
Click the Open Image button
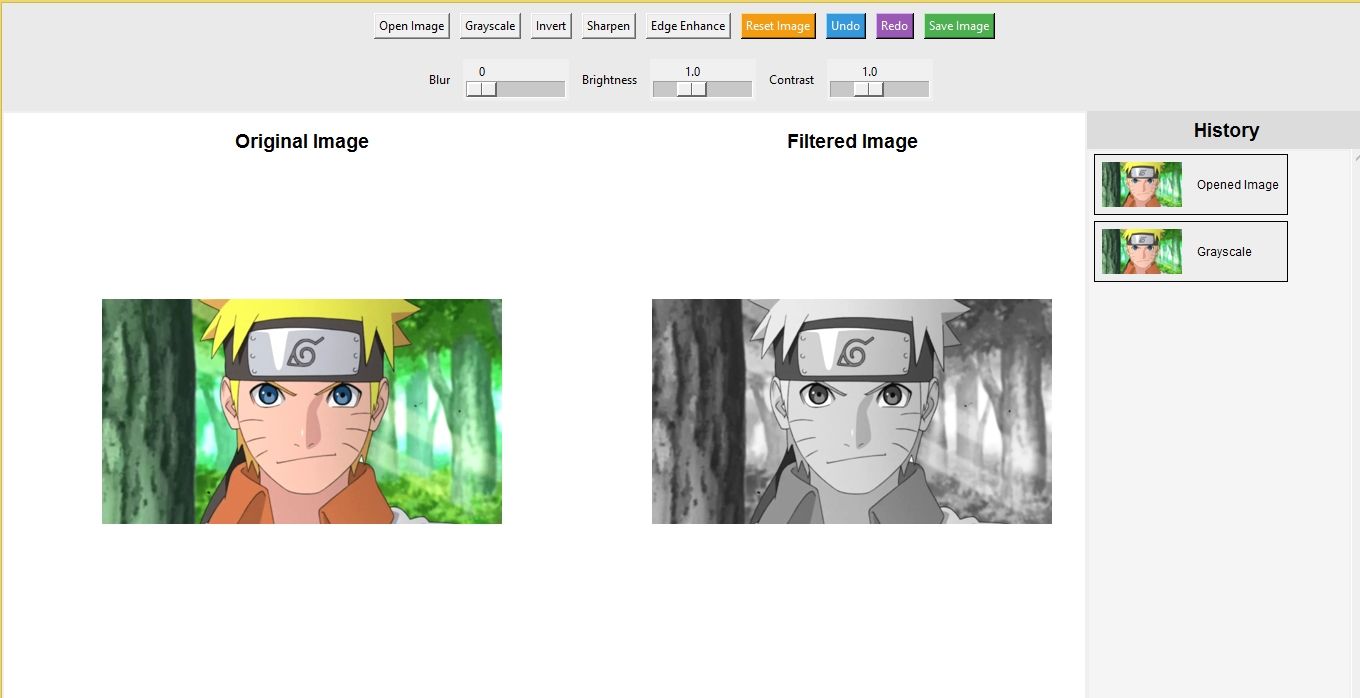pos(411,26)
